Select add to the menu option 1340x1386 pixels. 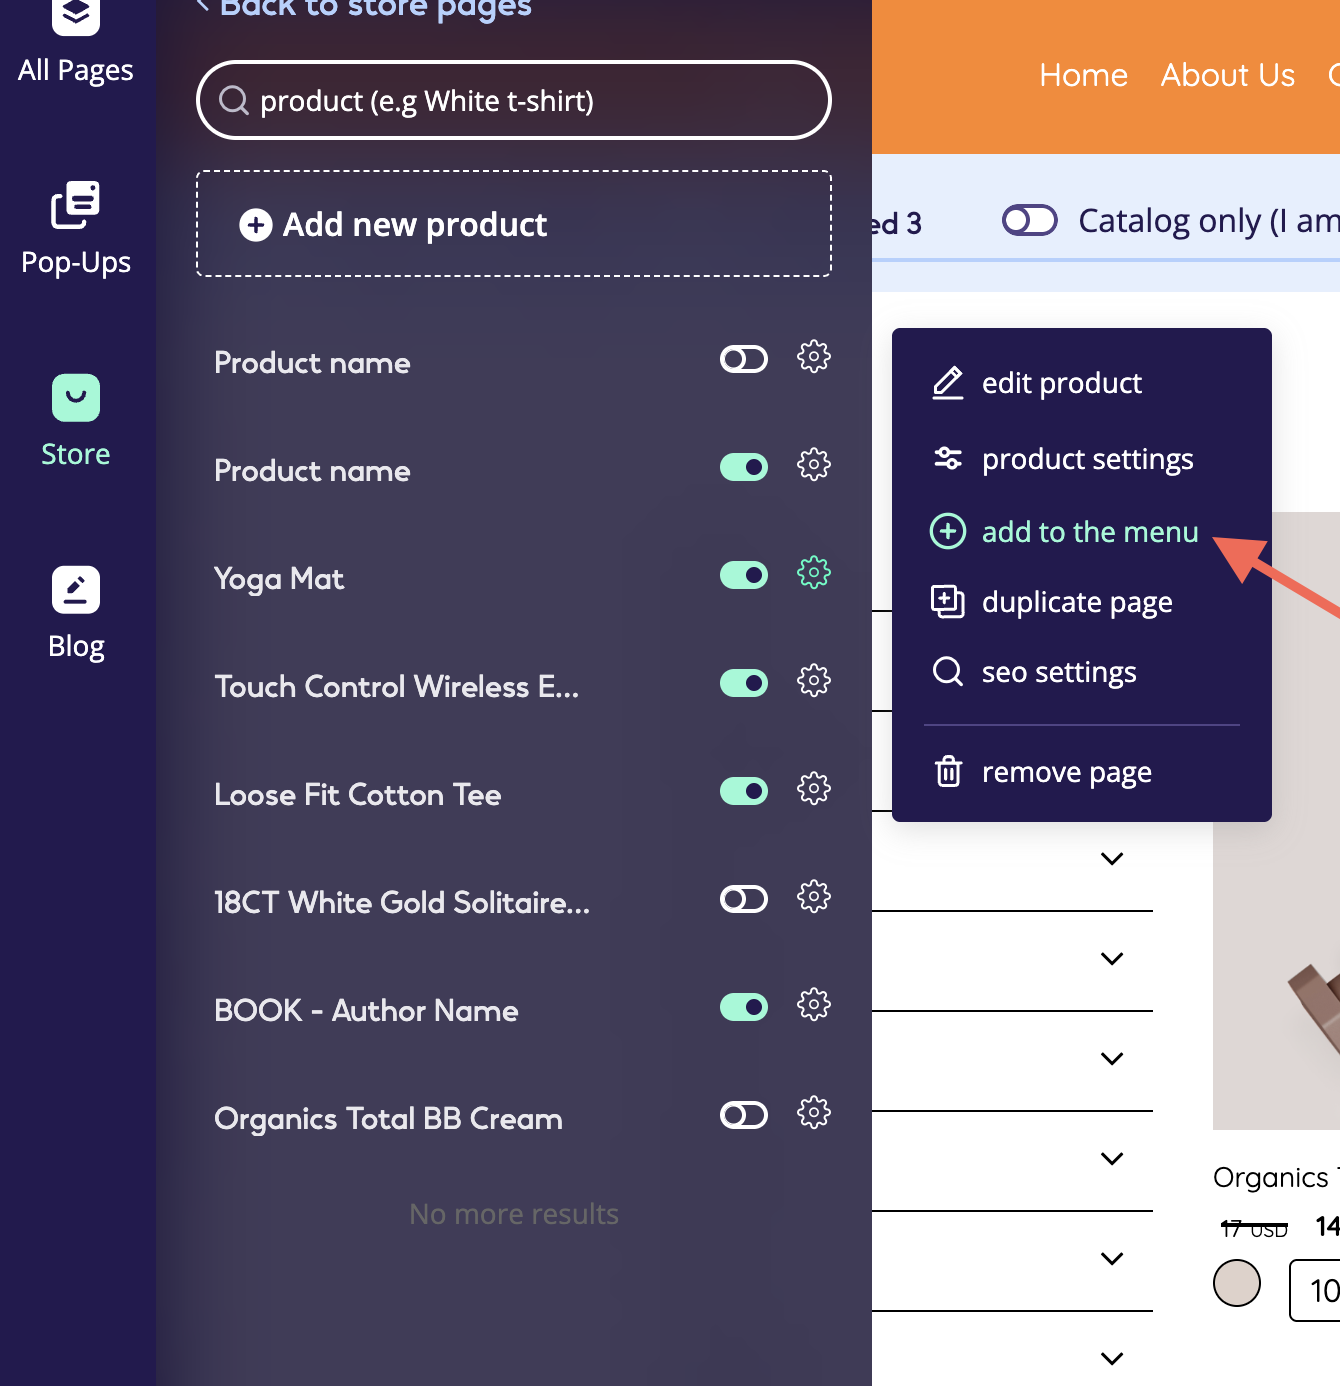pyautogui.click(x=1090, y=532)
